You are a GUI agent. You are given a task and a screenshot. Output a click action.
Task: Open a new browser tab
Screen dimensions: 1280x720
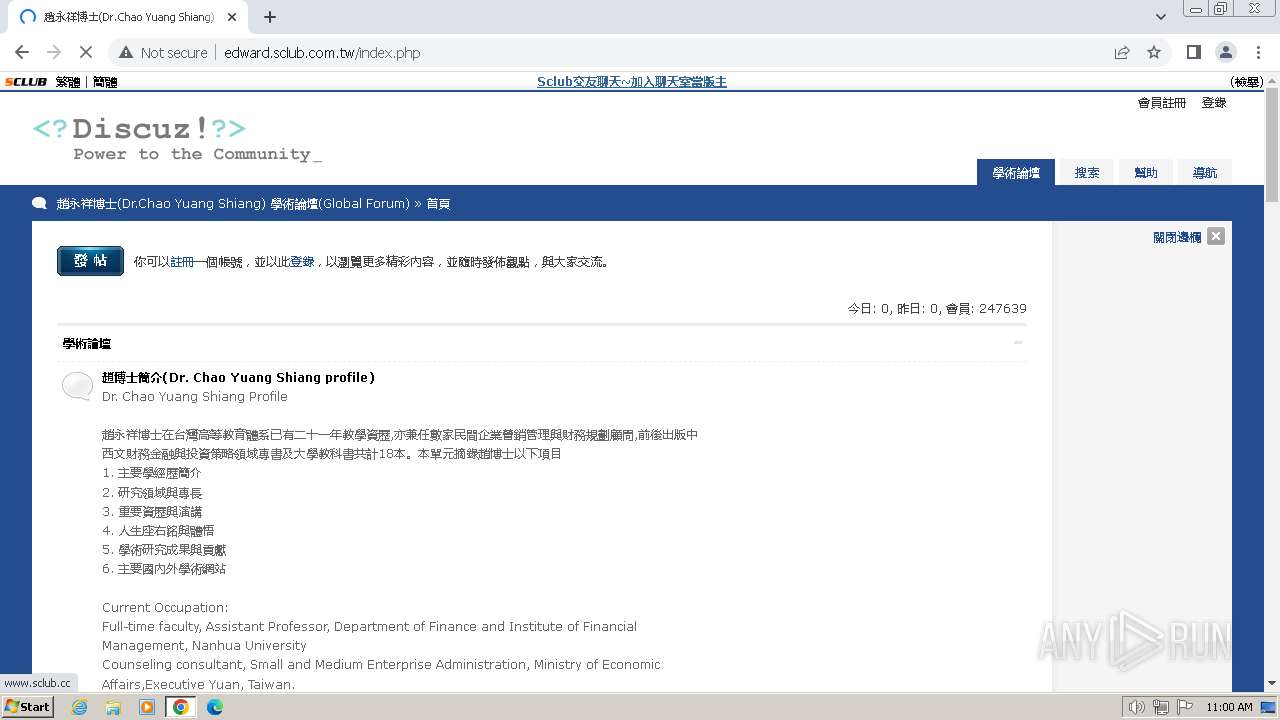point(270,17)
